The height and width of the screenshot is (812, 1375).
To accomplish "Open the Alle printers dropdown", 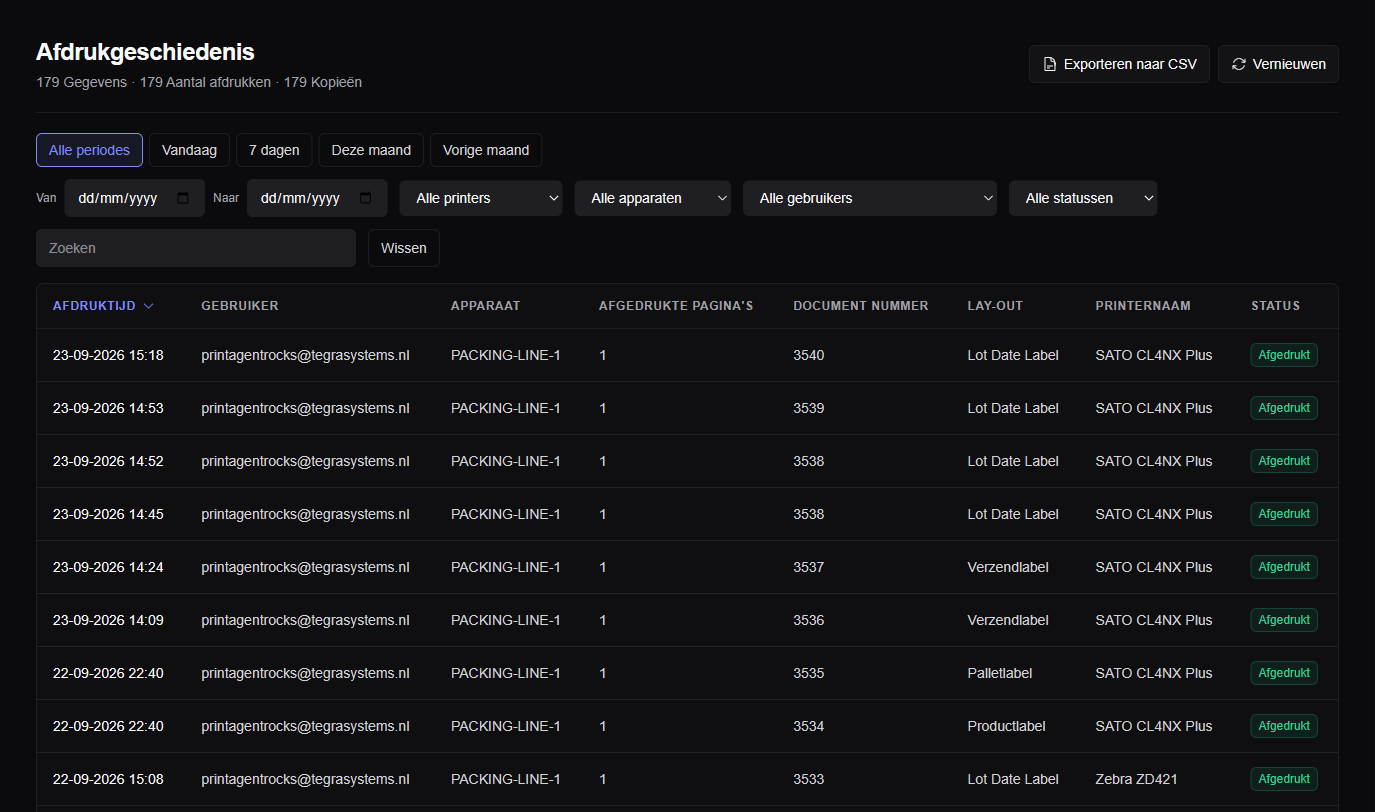I will coord(481,198).
